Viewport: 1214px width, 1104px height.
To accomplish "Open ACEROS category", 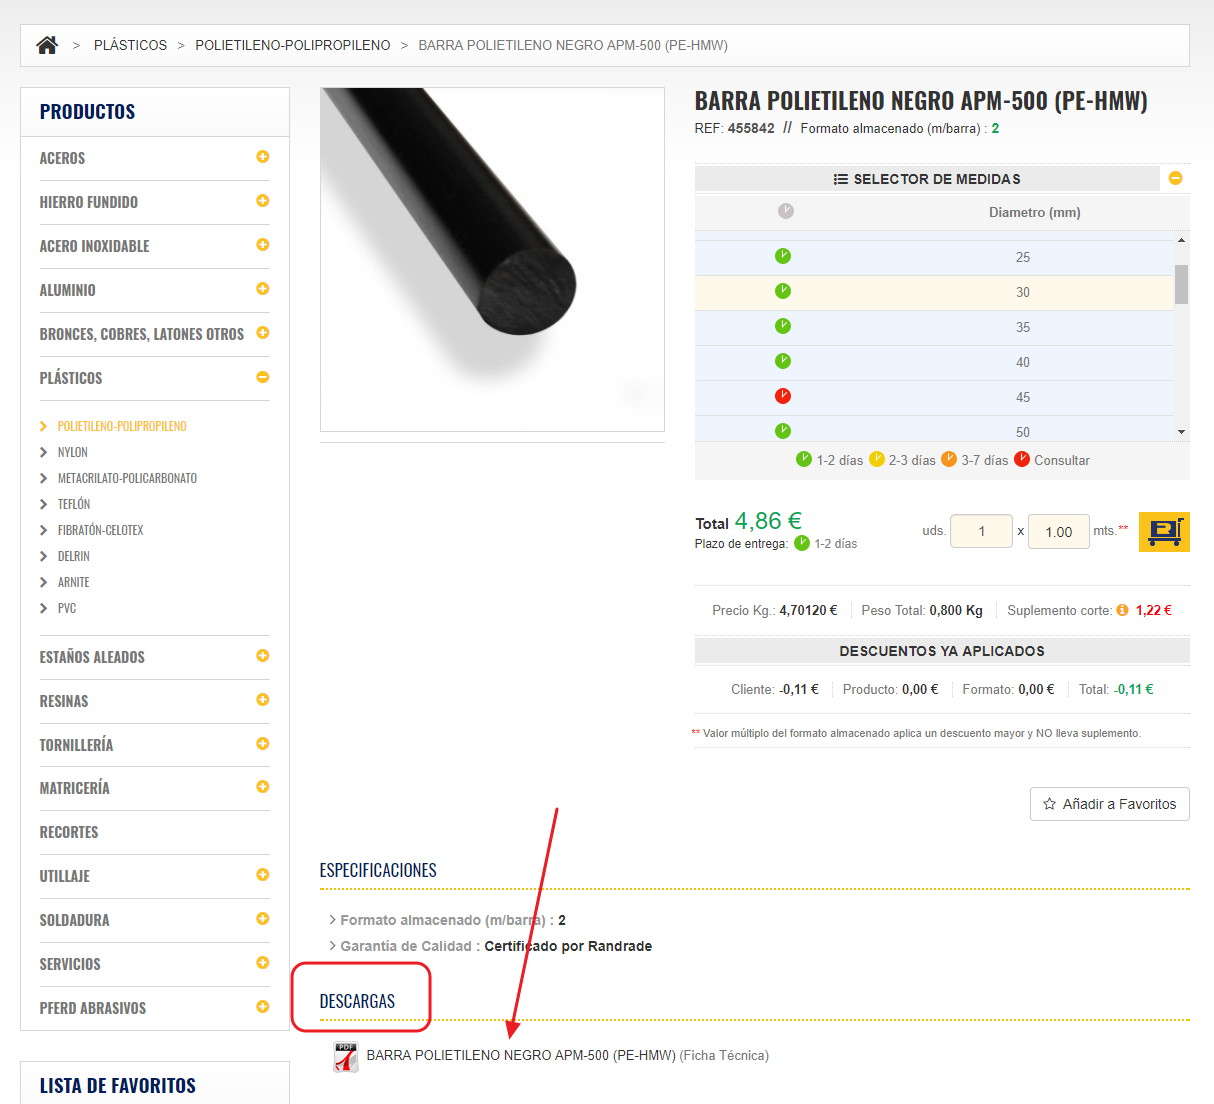I will click(x=62, y=158).
